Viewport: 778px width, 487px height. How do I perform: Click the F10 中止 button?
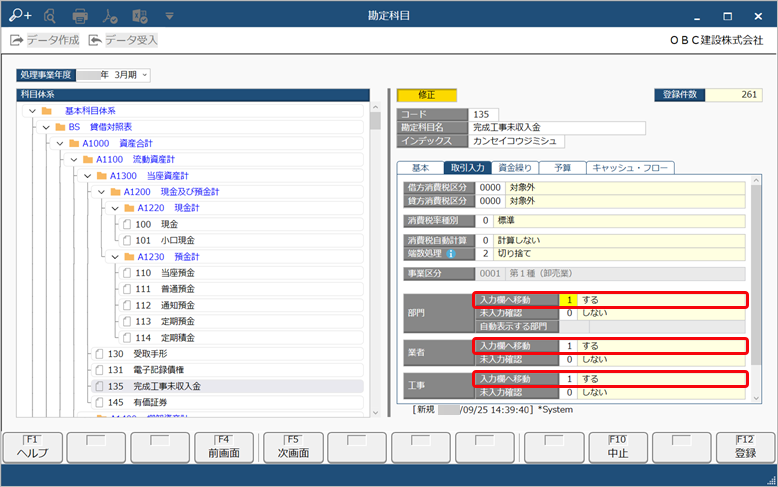point(618,447)
